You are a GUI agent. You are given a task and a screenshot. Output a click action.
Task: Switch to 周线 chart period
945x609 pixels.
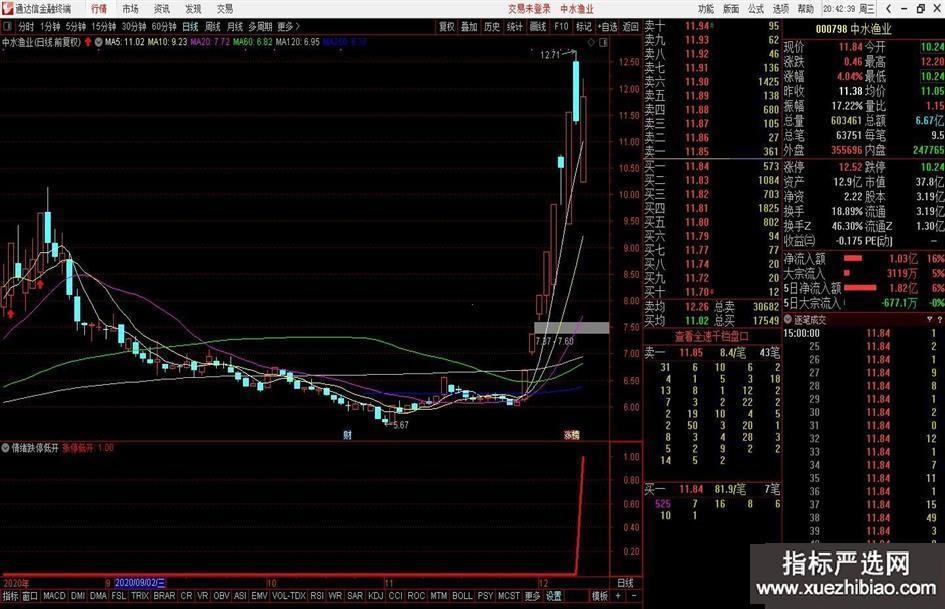pyautogui.click(x=213, y=27)
